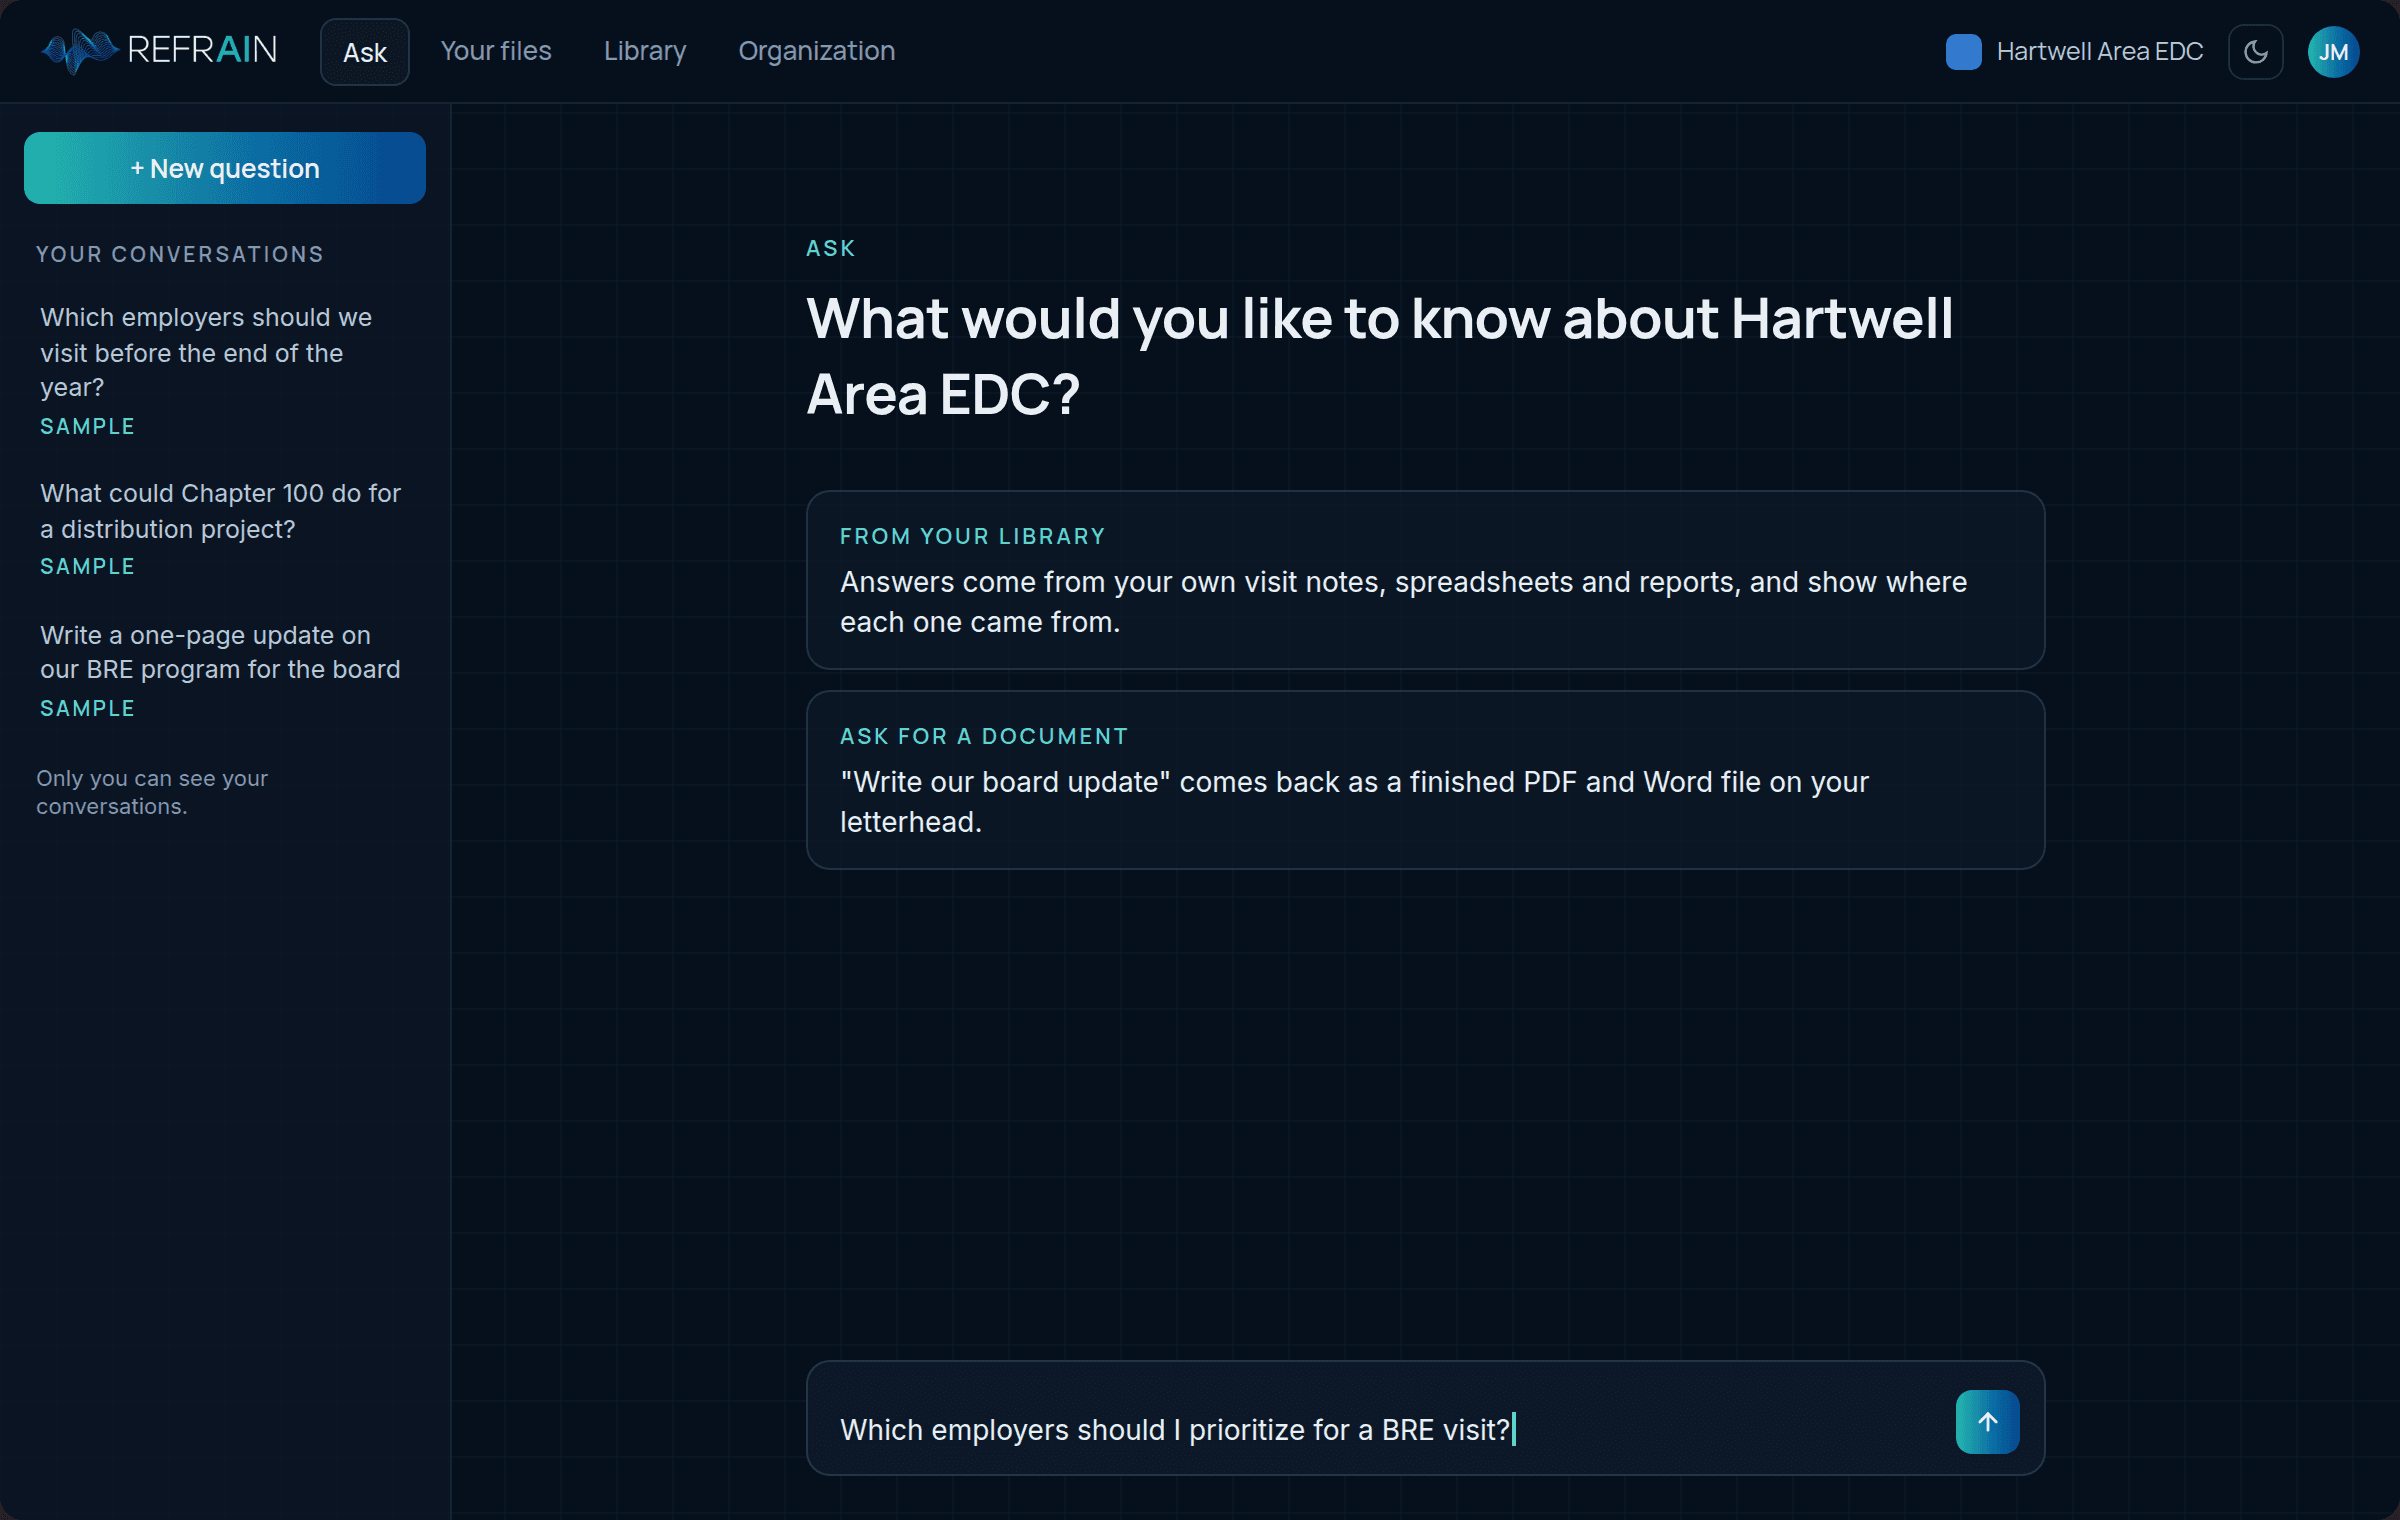Go to the Library tab
Screen dimensions: 2400x1520
click(645, 51)
